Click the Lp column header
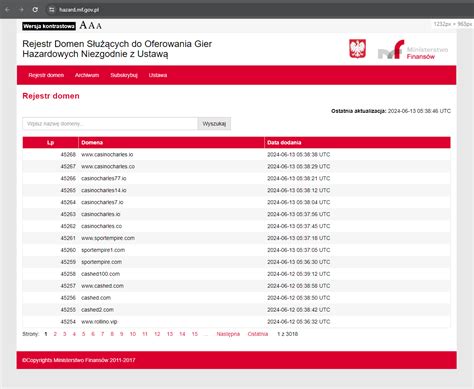This screenshot has height=389, width=474. (x=50, y=143)
